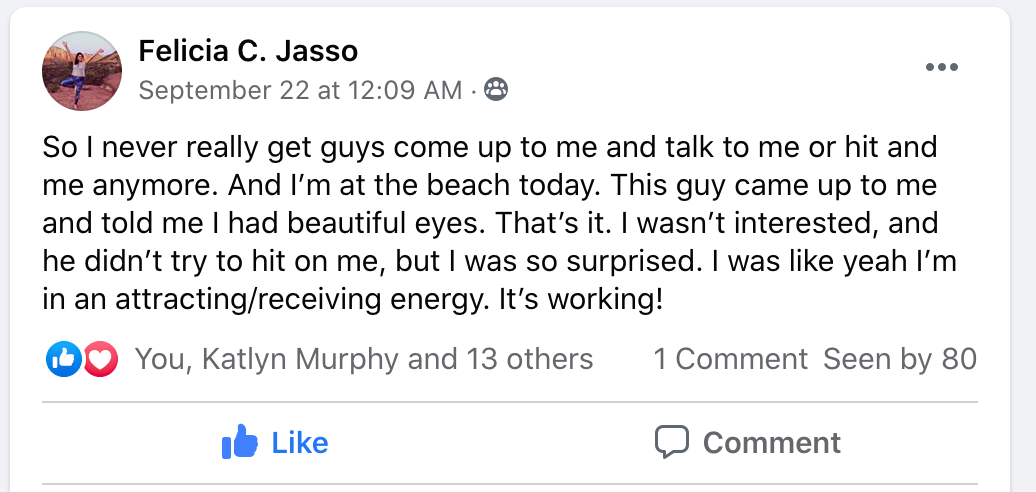The image size is (1036, 492).
Task: Open the September 22 post timestamp
Action: [300, 91]
